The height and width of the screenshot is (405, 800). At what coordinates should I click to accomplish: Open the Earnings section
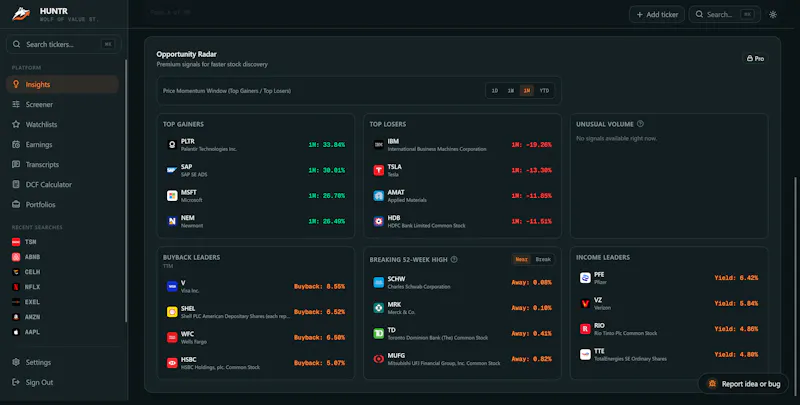pos(62,144)
